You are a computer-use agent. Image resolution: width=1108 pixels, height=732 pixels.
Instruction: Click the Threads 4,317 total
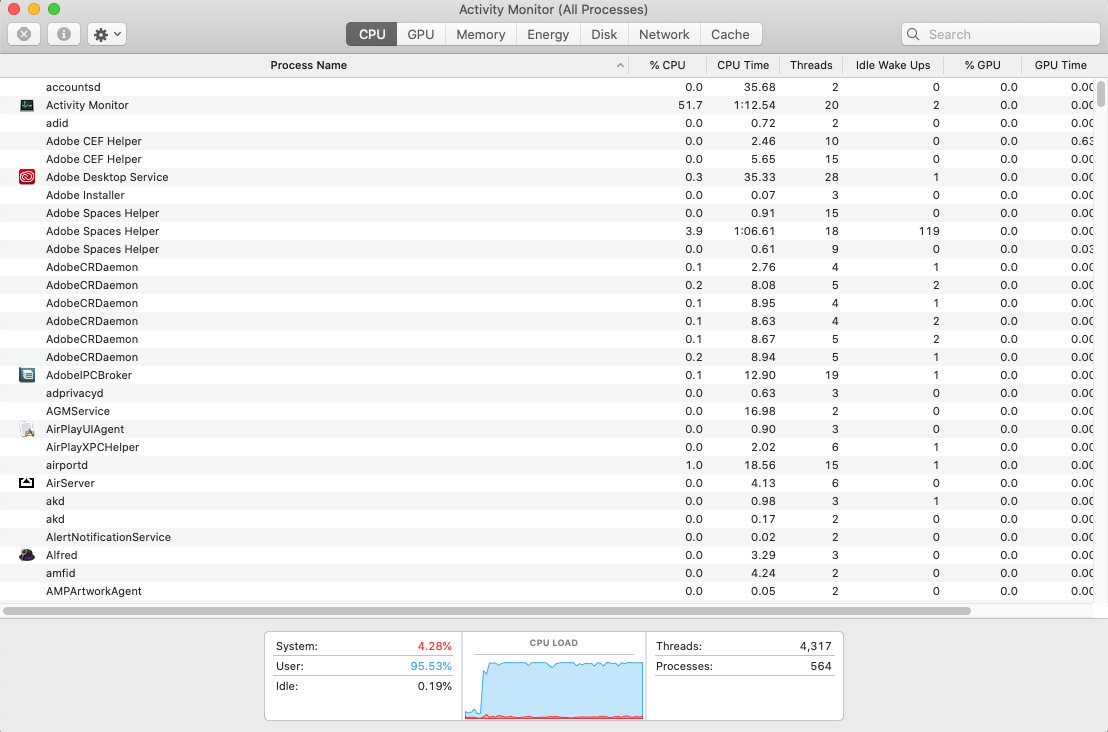point(815,647)
